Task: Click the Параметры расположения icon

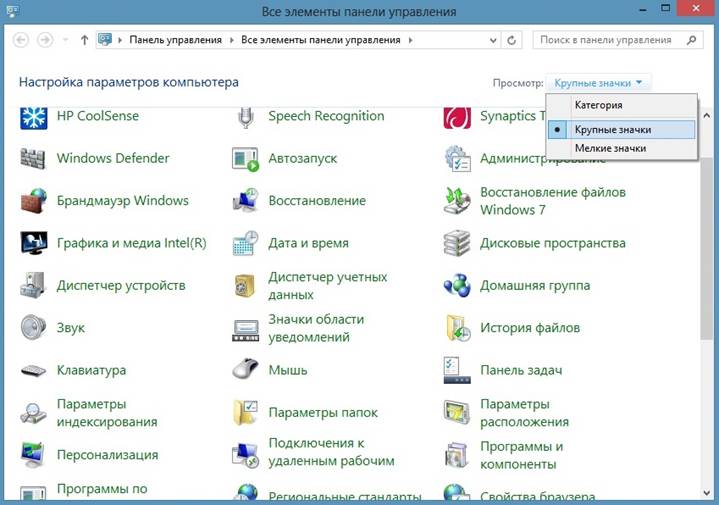Action: pyautogui.click(x=457, y=412)
